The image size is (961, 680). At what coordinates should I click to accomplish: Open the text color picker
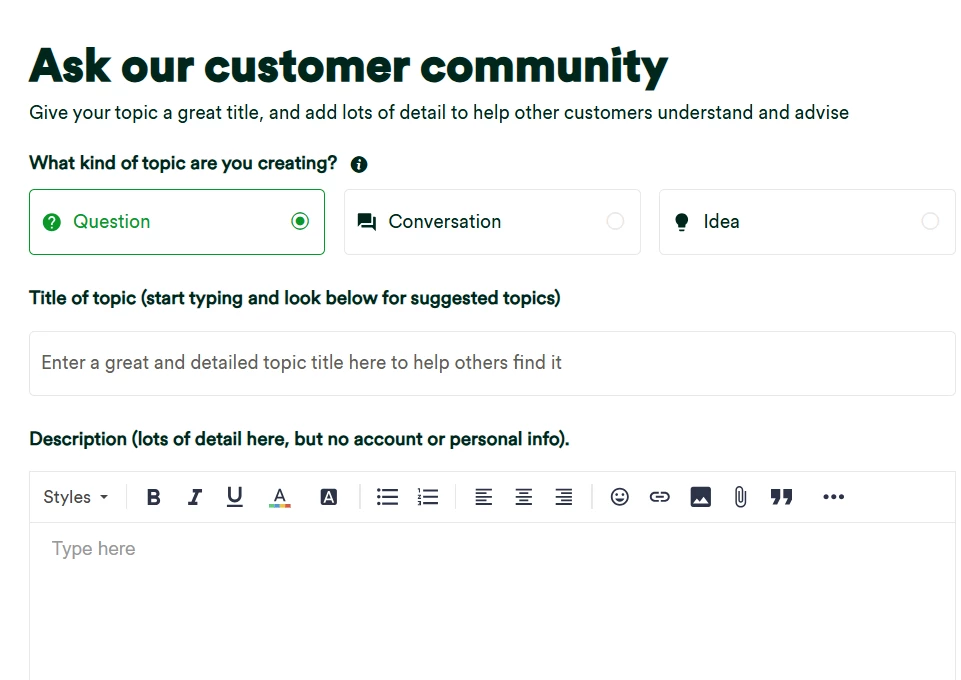point(280,497)
